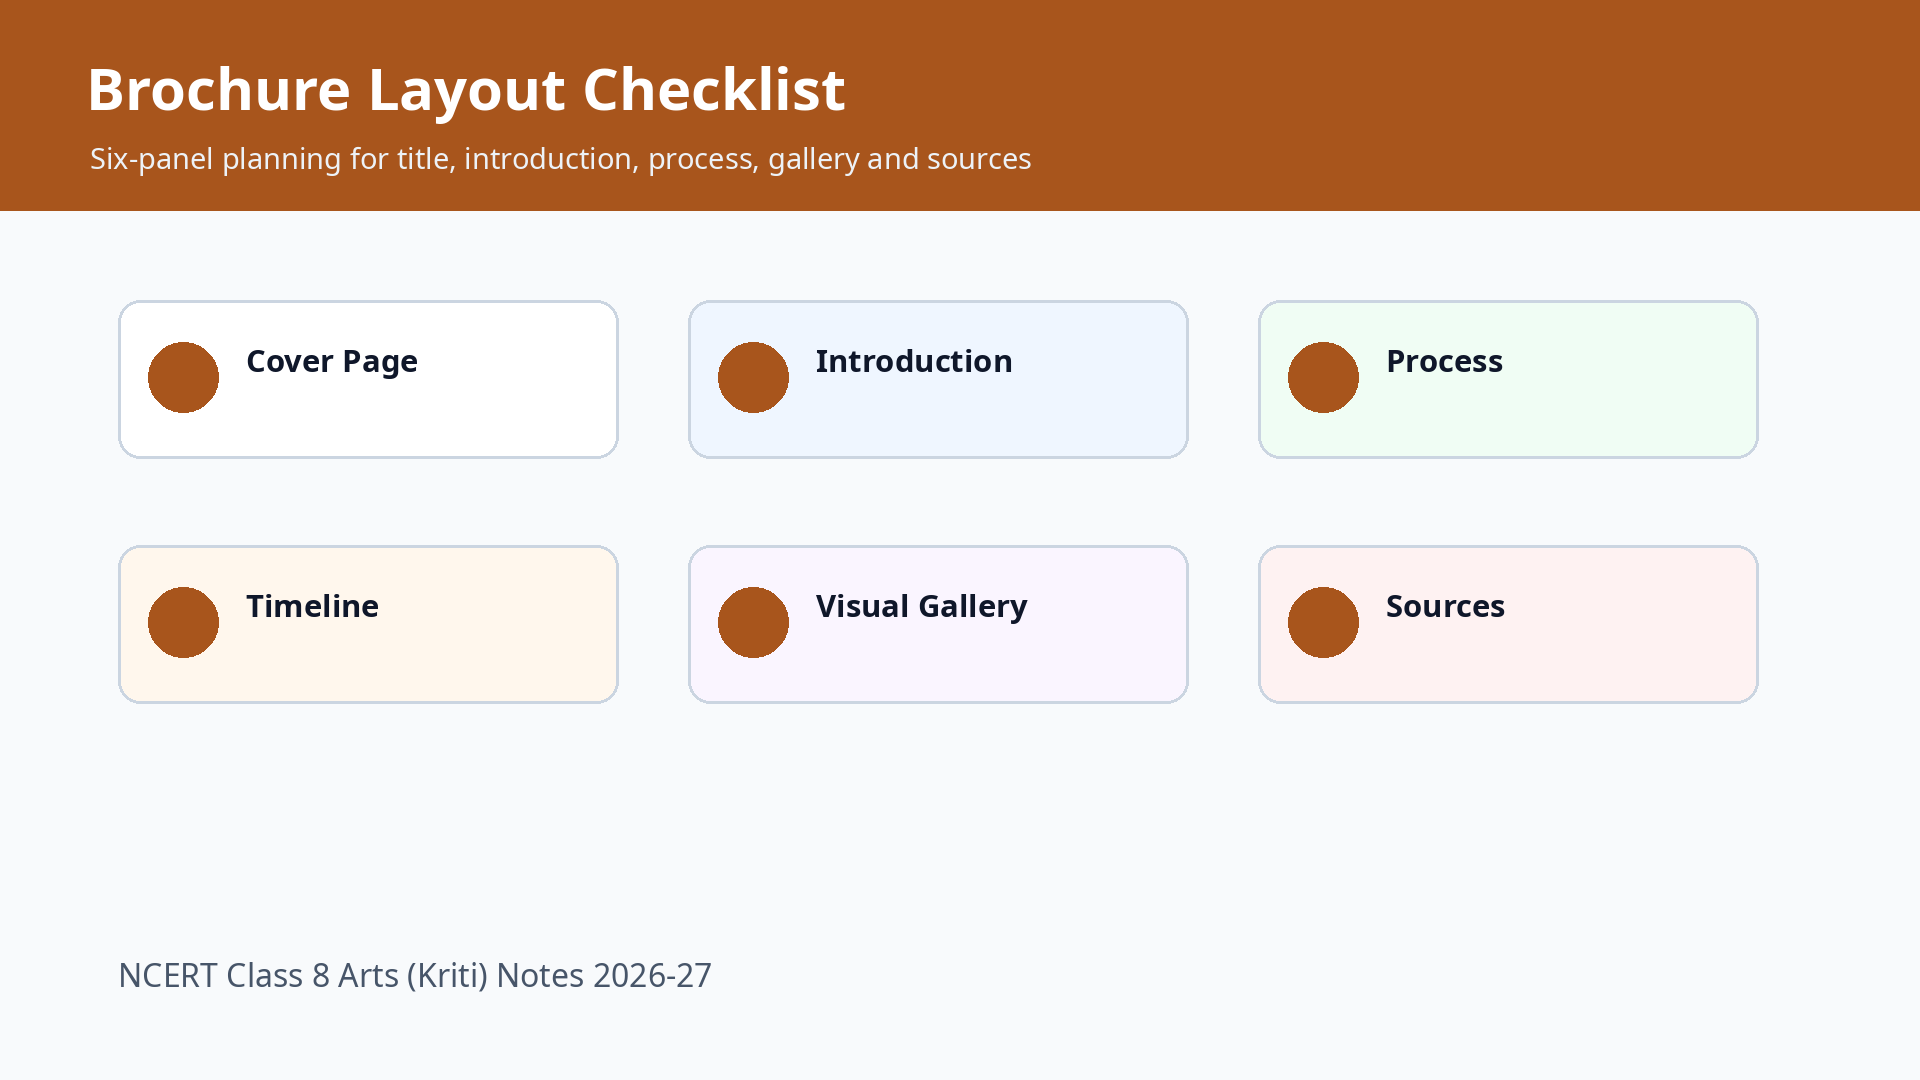Click the circle icon beside Visual Gallery
The image size is (1920, 1080).
pyautogui.click(x=753, y=622)
